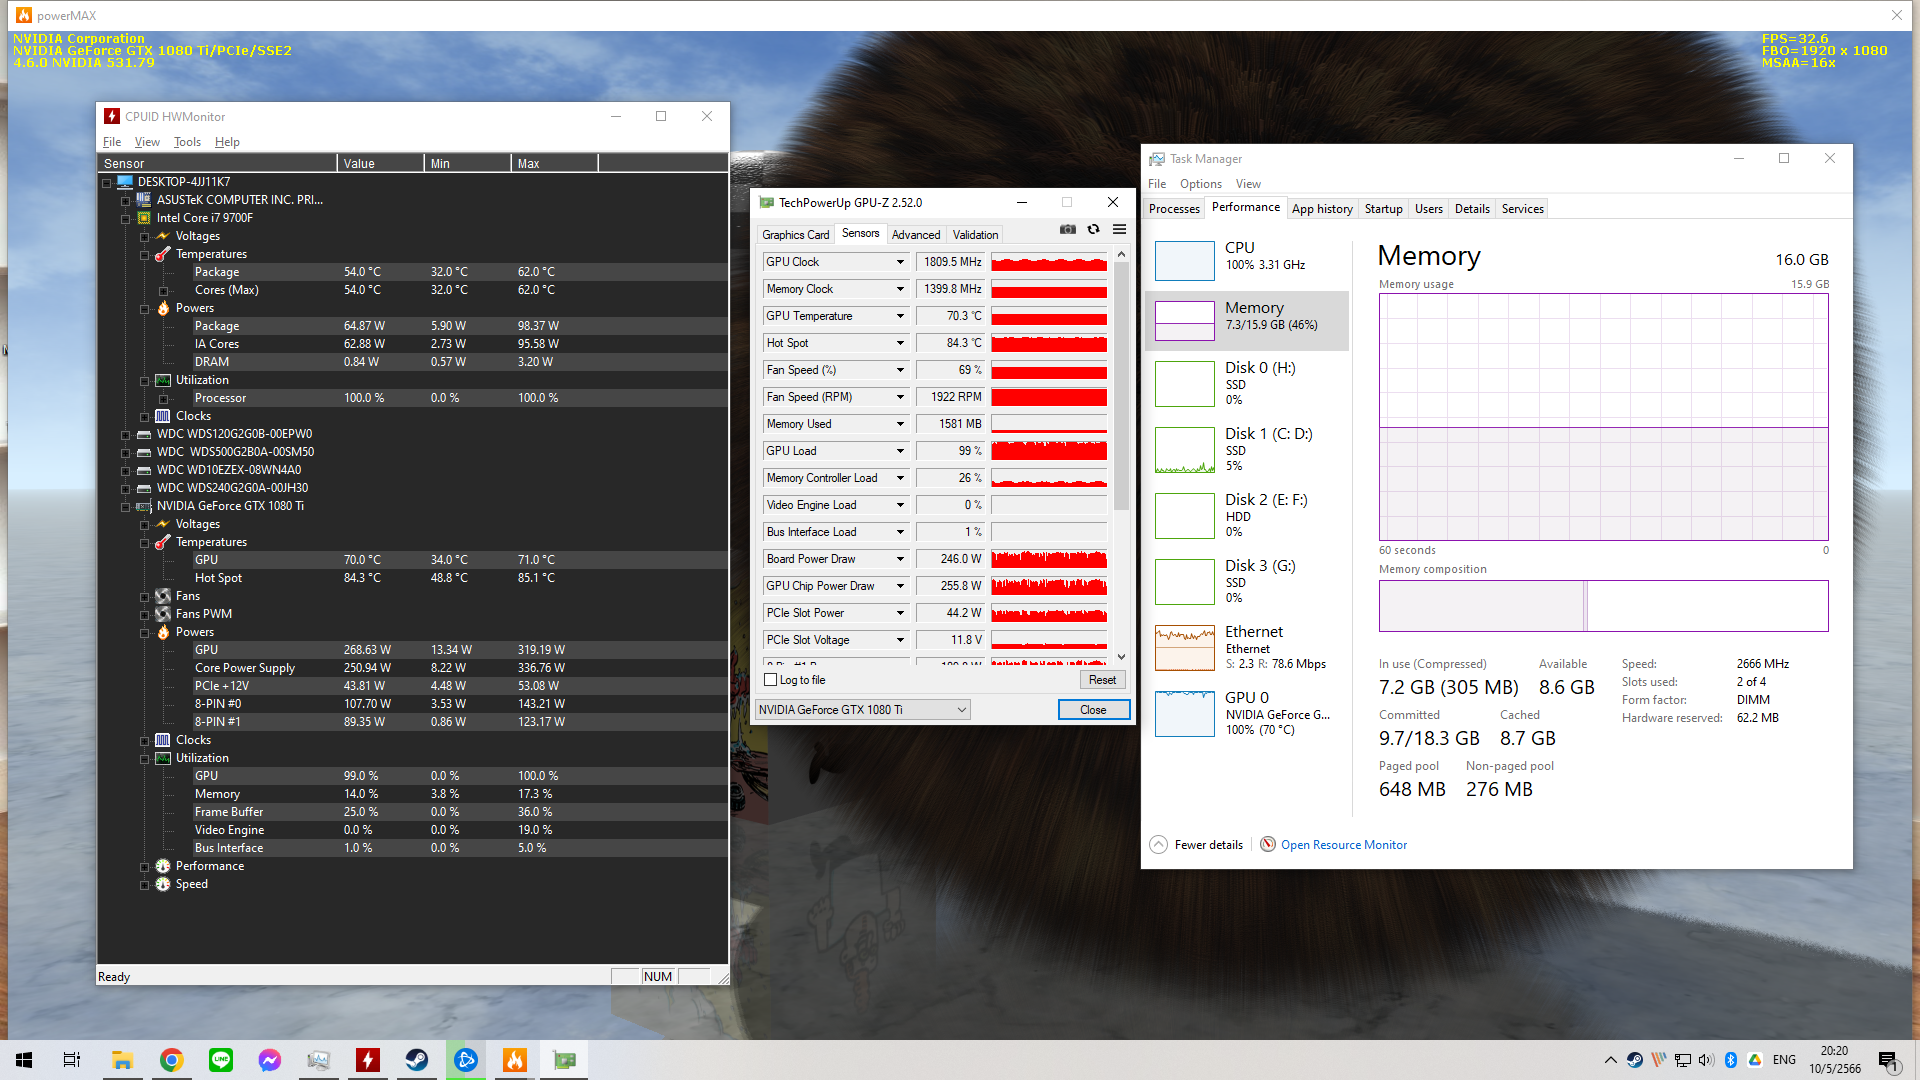
Task: Click the Fewer details chevron icon
Action: pyautogui.click(x=1158, y=845)
